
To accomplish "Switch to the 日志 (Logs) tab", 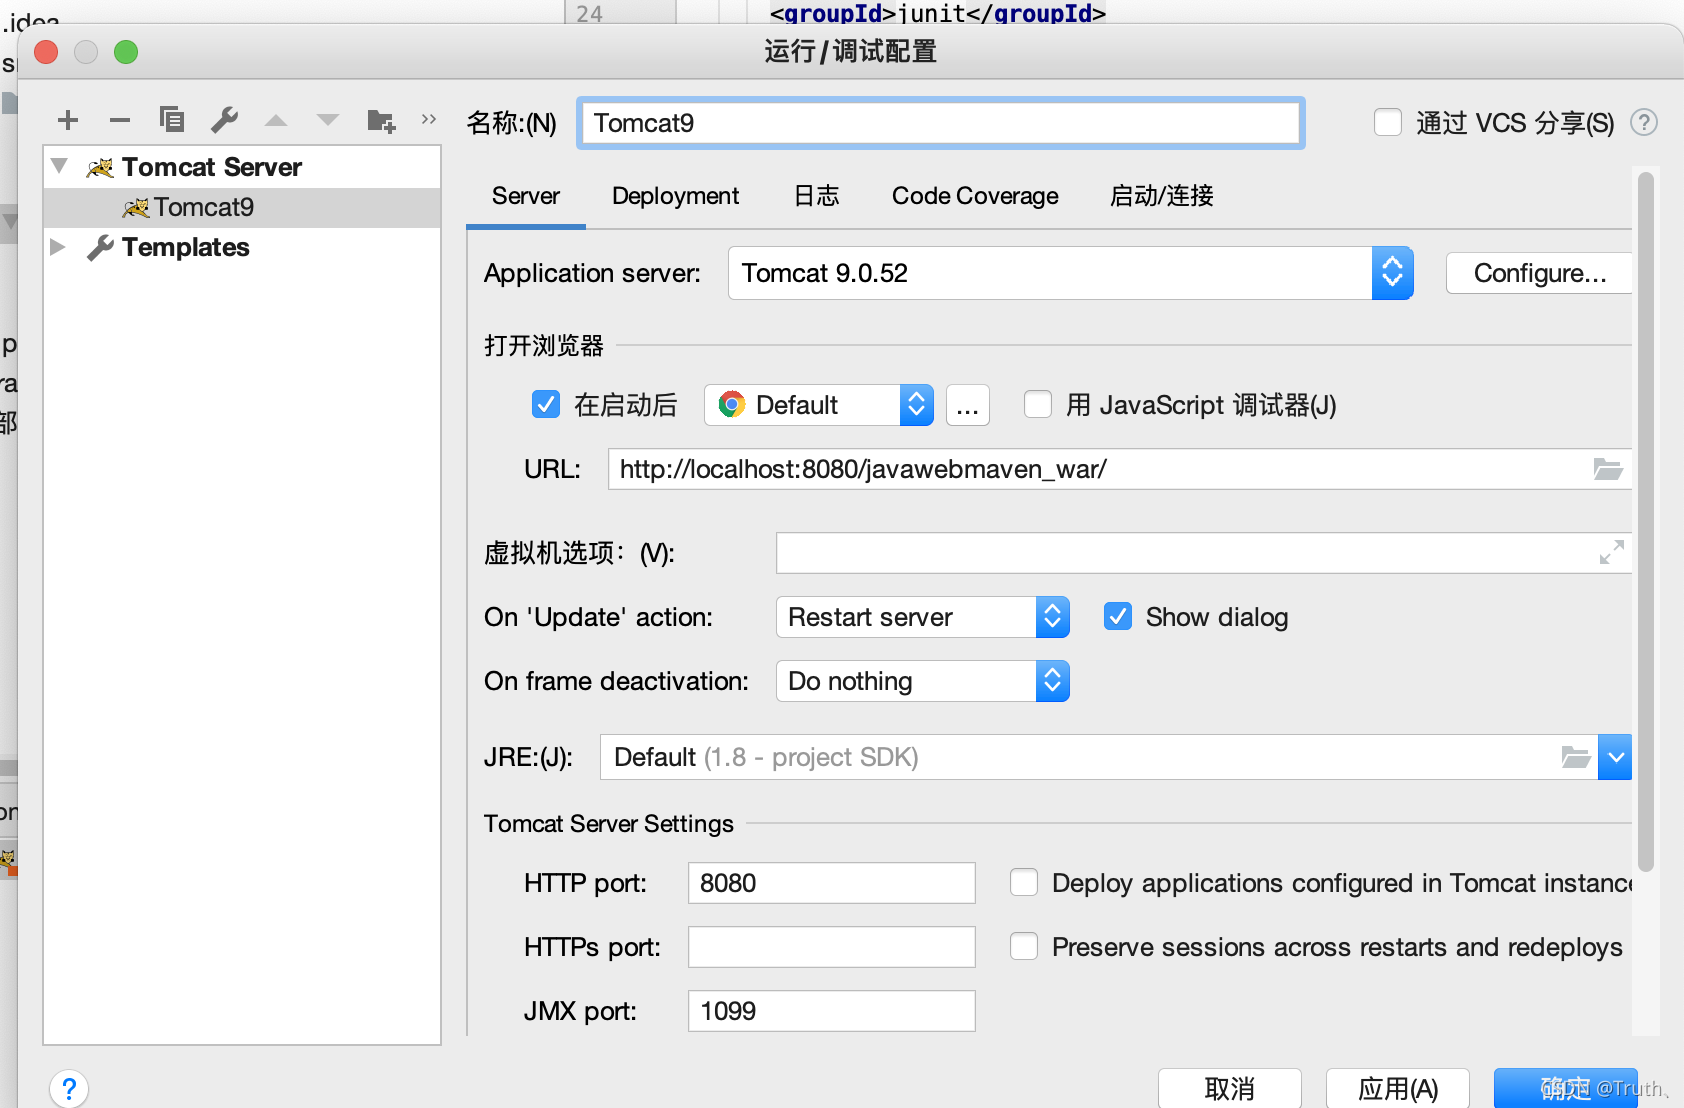I will point(816,196).
